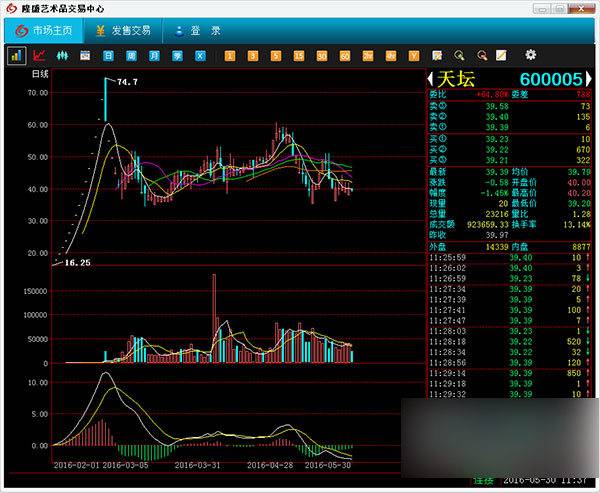Click the stock code 600005
The image size is (600, 493).
tap(551, 79)
